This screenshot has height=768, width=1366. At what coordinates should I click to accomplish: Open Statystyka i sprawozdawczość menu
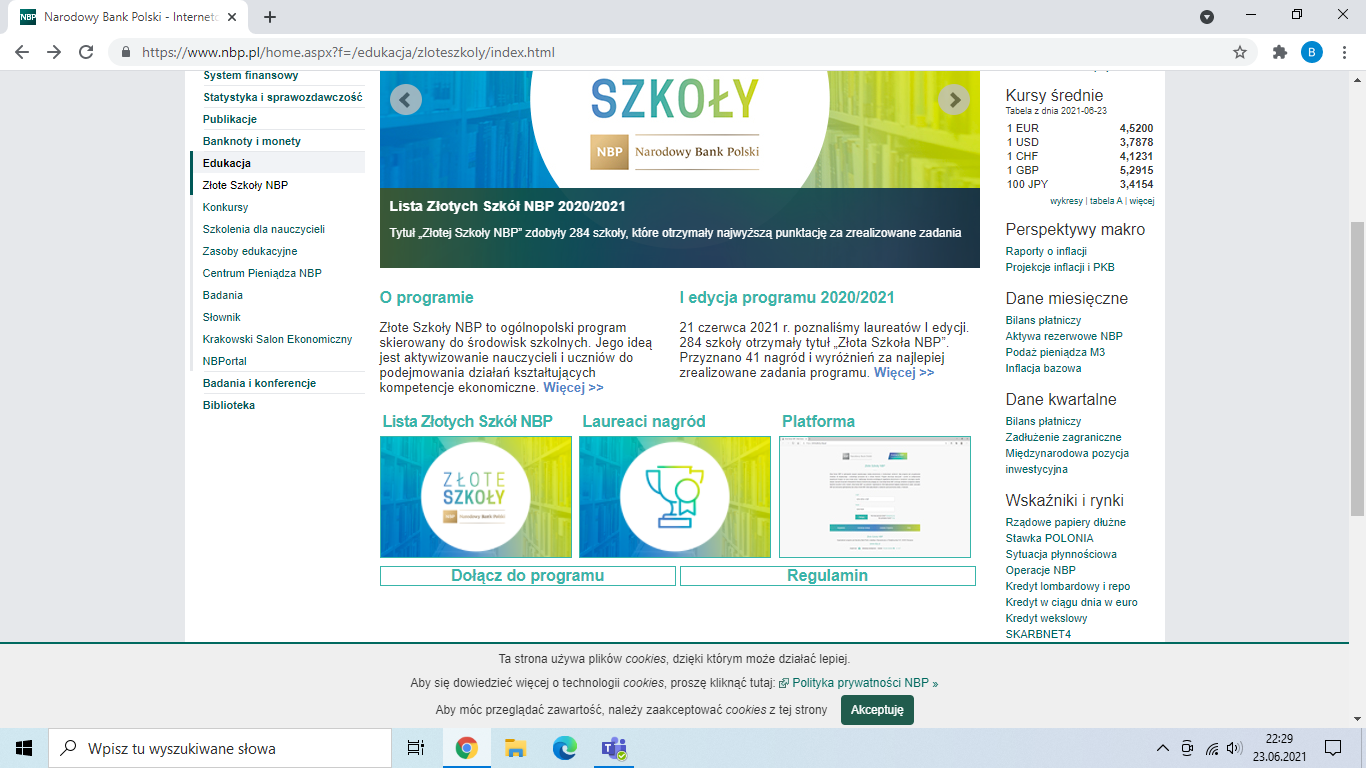(x=283, y=97)
